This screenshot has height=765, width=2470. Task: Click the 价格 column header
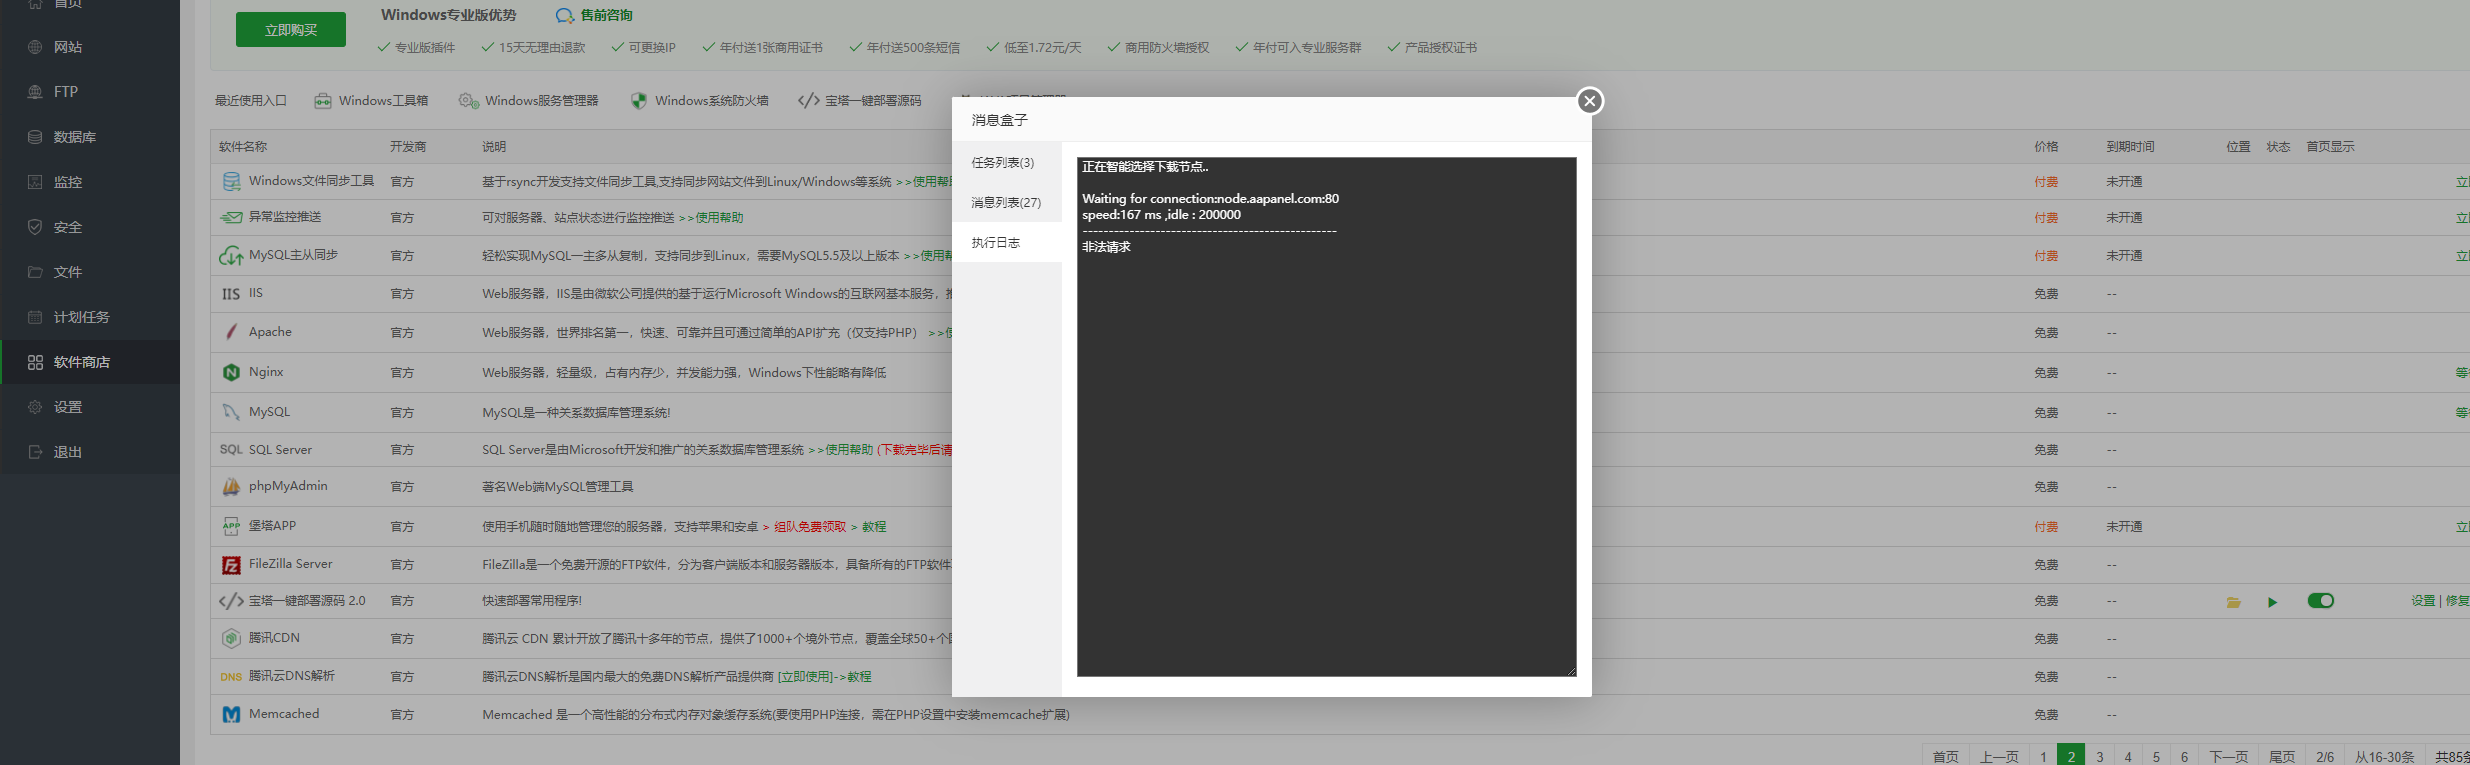point(2046,147)
